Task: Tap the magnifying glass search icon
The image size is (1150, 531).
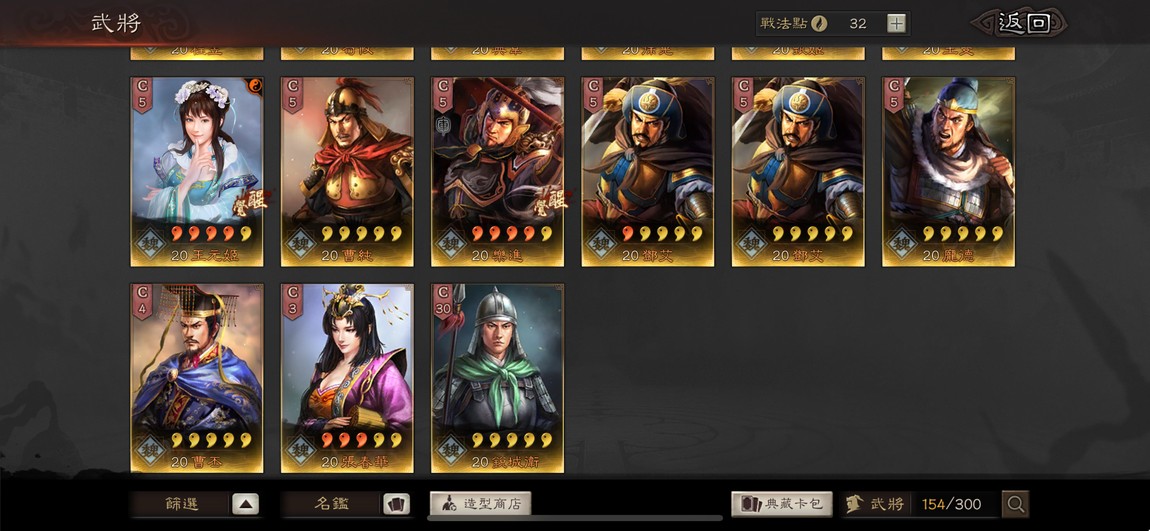Action: (1015, 504)
